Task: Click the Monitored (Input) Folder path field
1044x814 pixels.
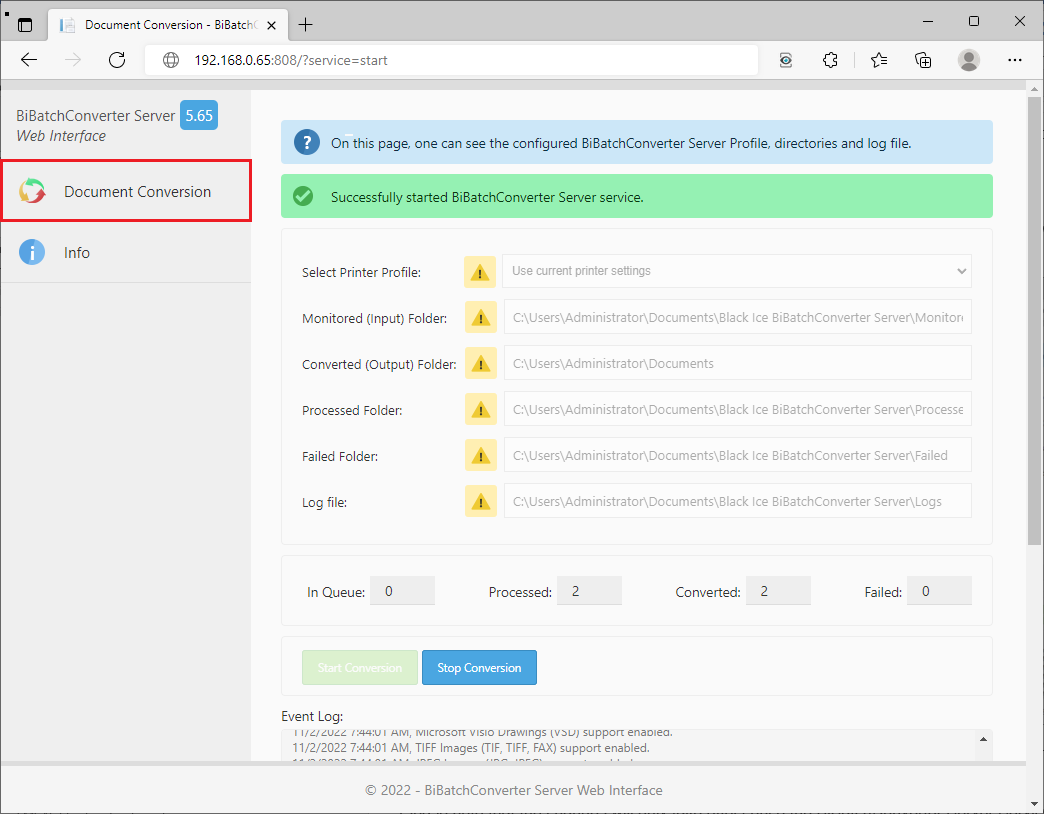Action: [x=737, y=318]
